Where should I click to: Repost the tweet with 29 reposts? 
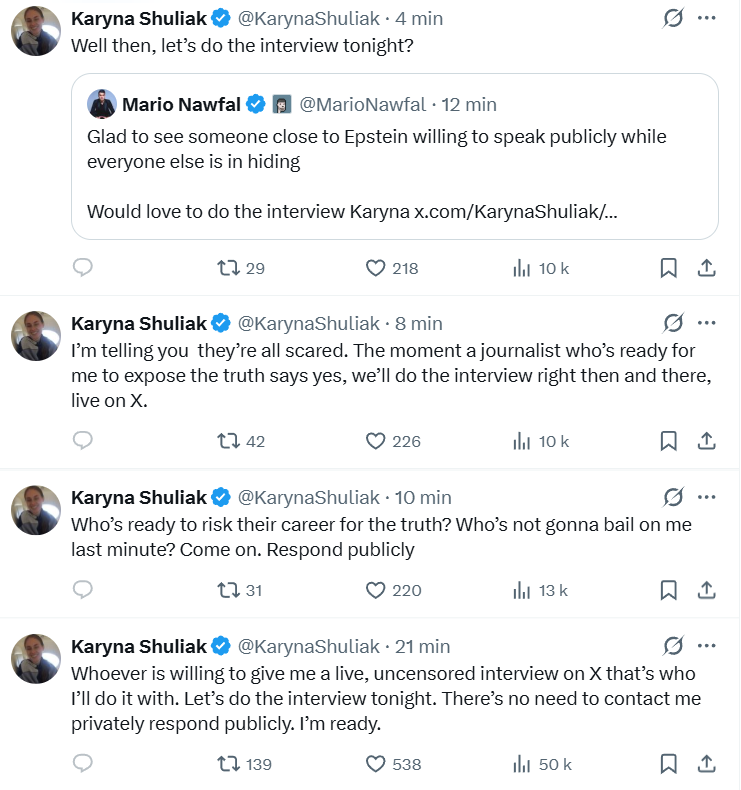click(x=229, y=268)
